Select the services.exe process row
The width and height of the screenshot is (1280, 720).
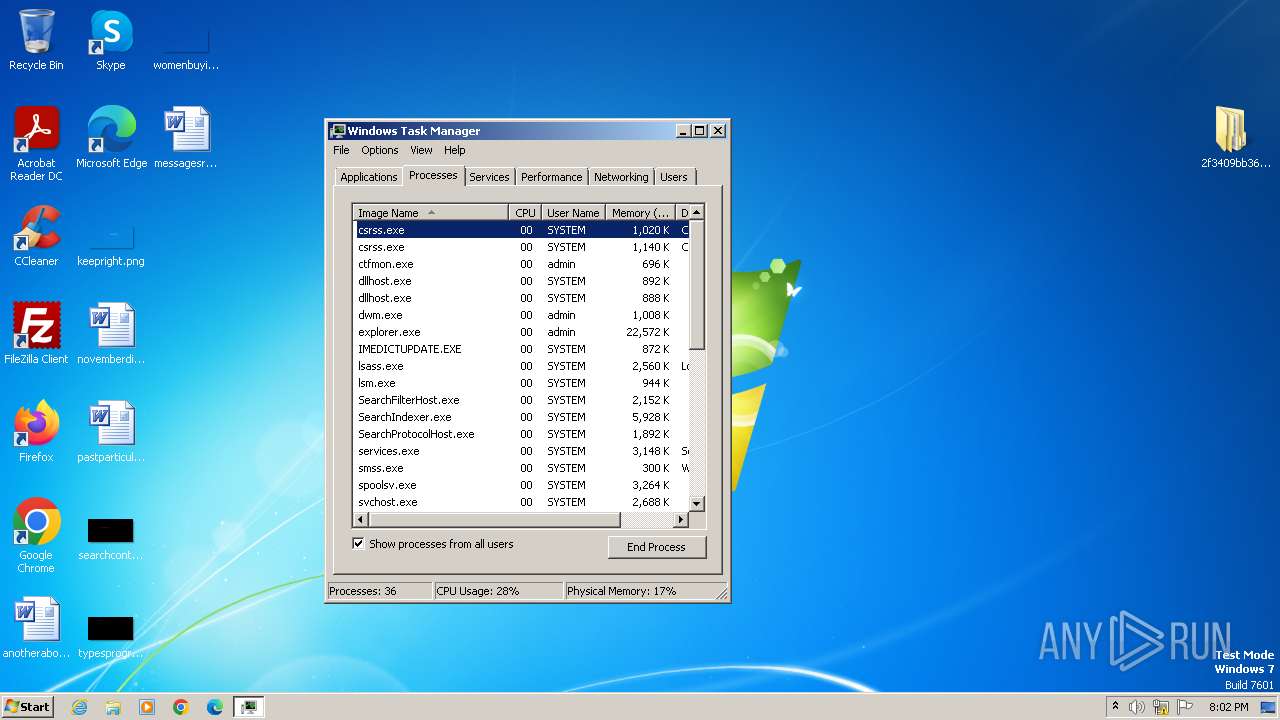521,451
